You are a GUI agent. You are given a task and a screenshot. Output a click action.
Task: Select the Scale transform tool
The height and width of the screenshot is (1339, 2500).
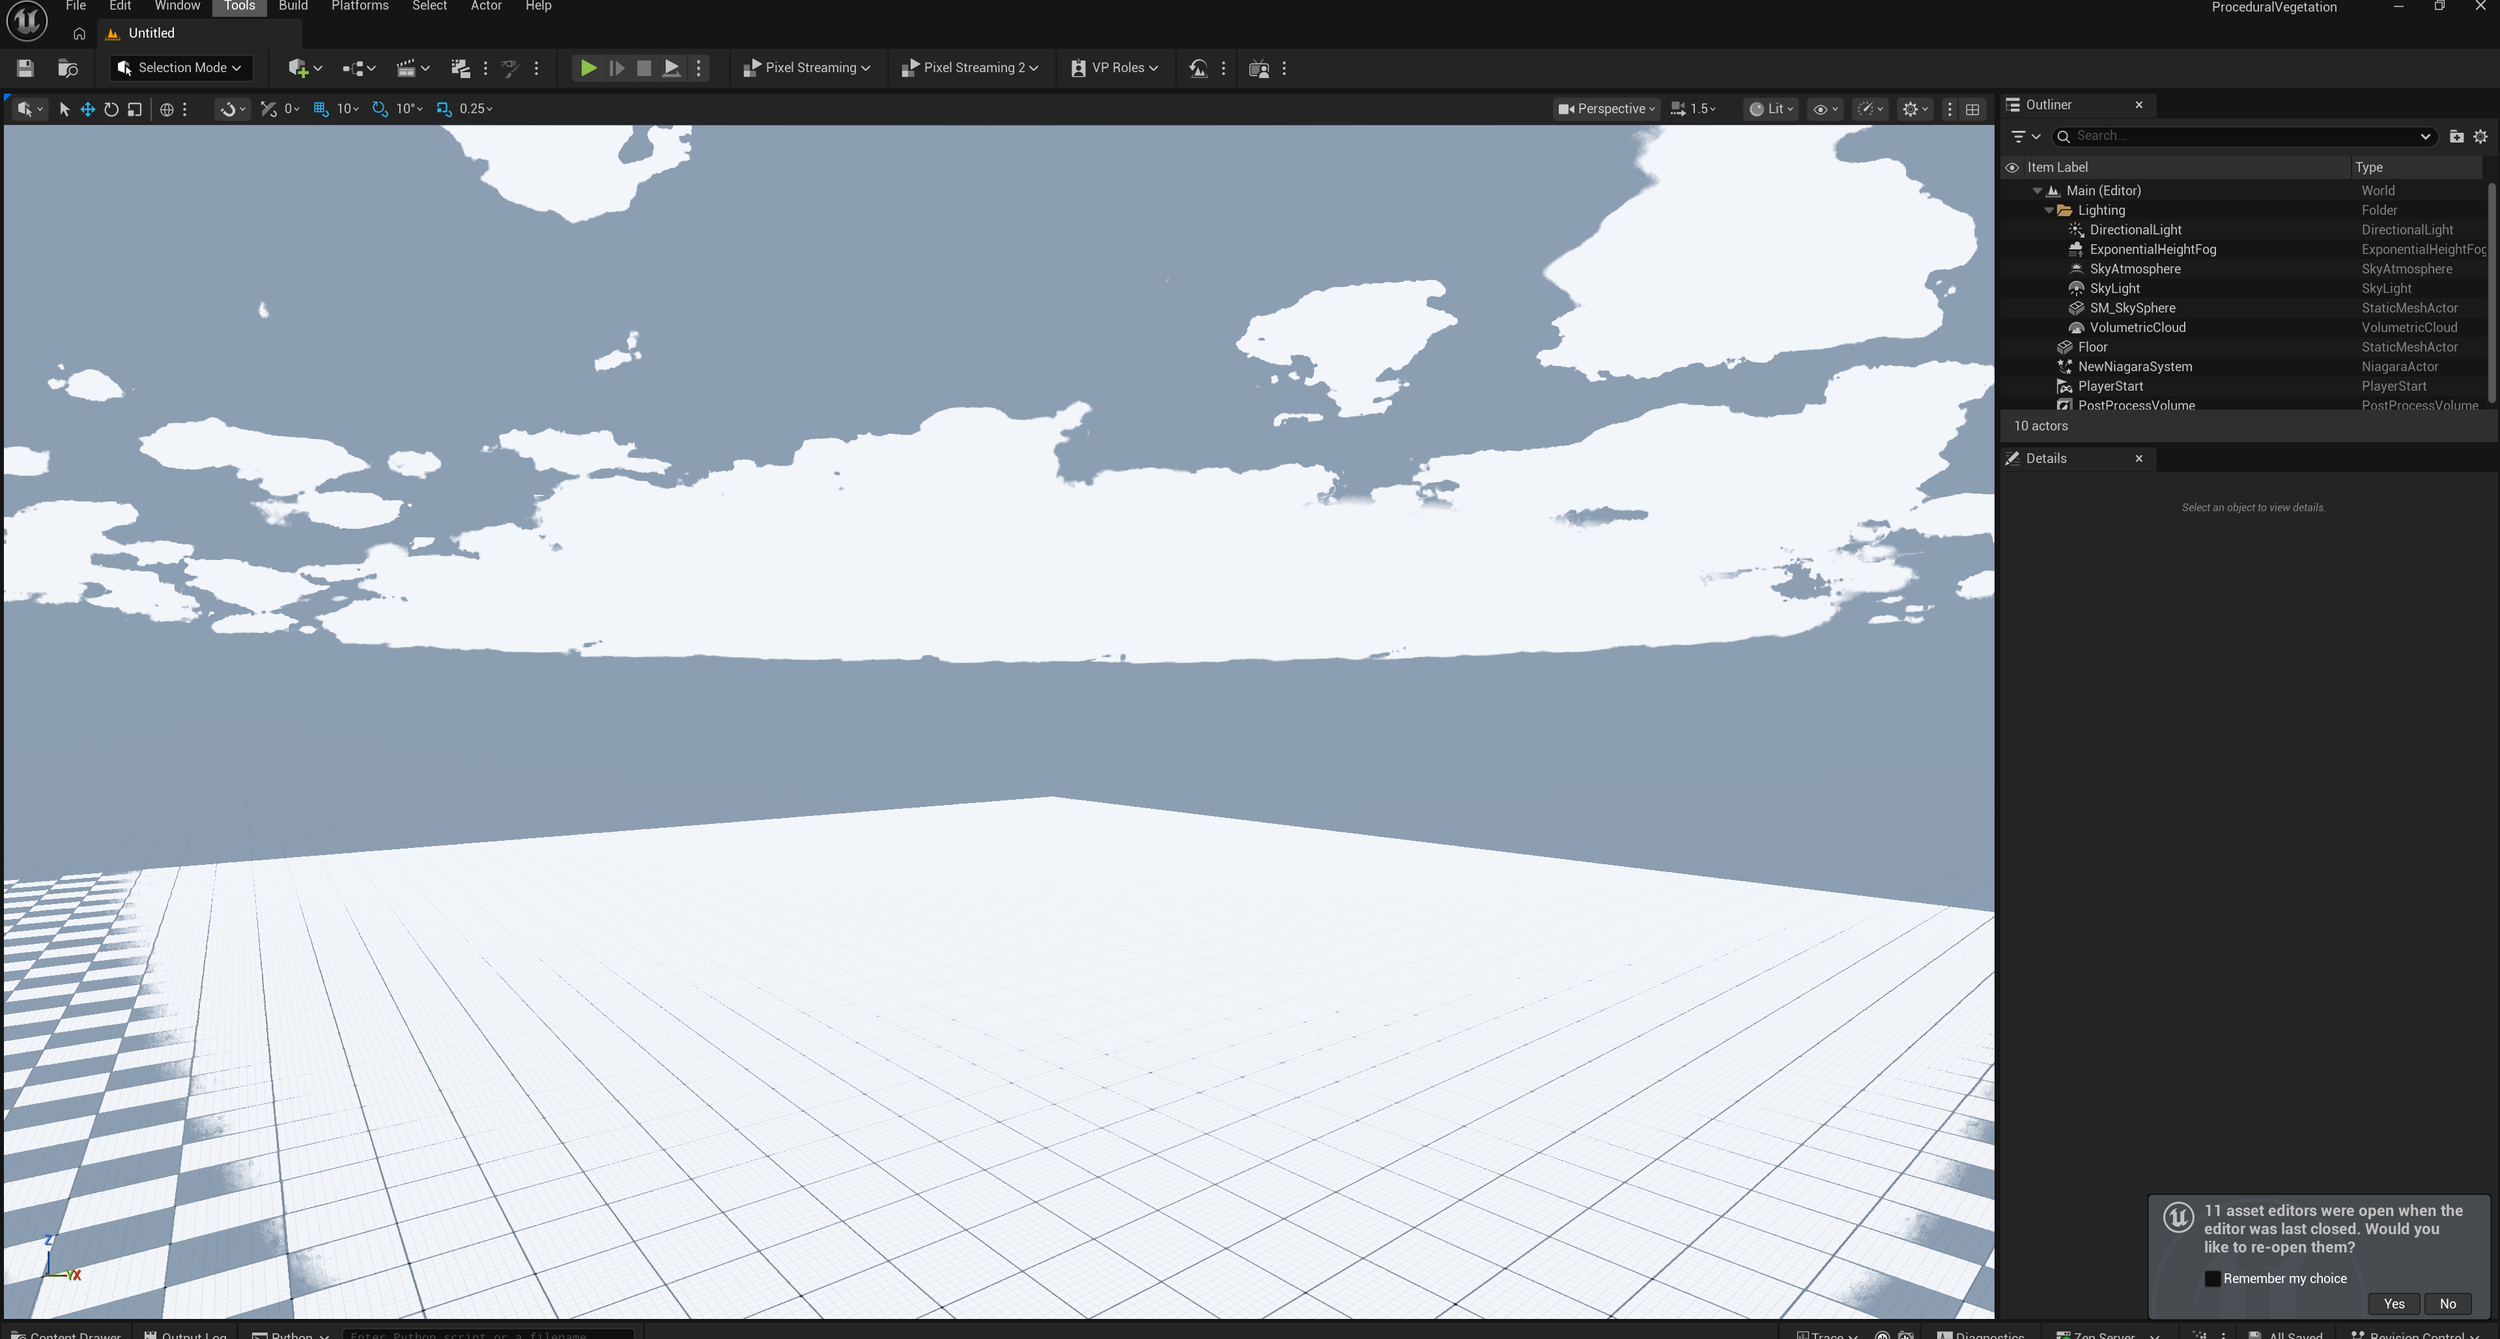(135, 109)
